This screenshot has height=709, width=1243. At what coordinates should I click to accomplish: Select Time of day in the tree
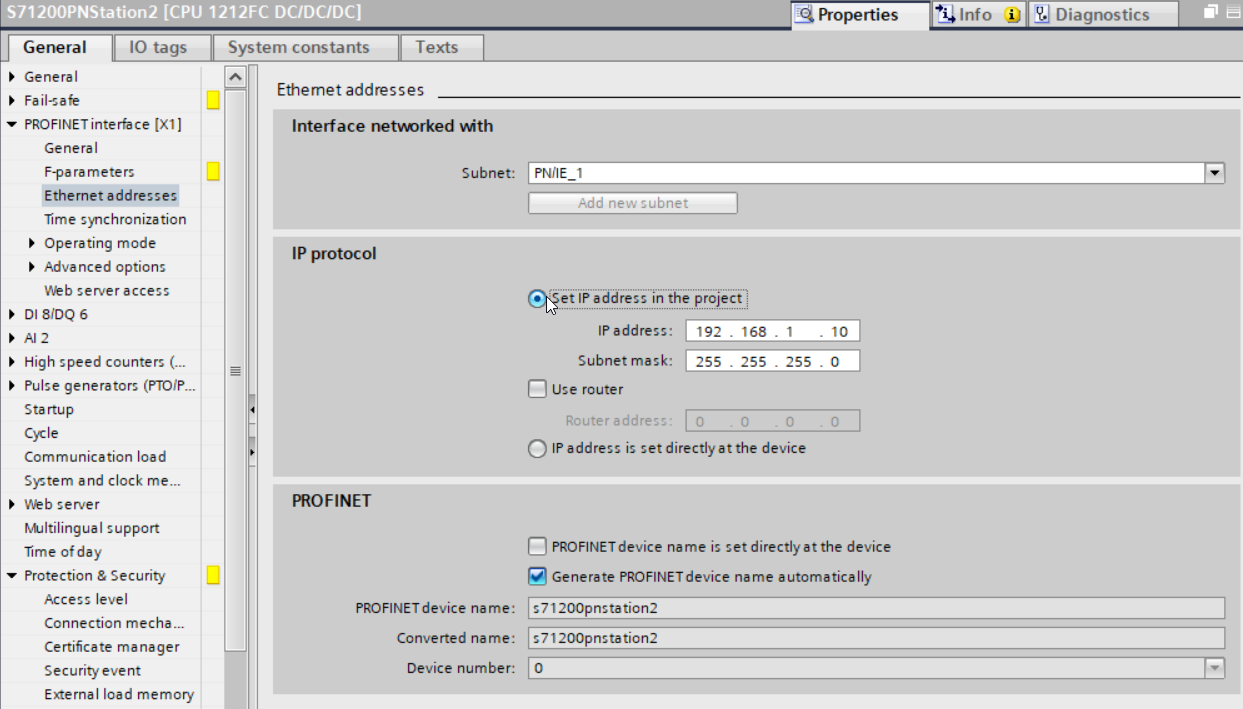tap(63, 552)
